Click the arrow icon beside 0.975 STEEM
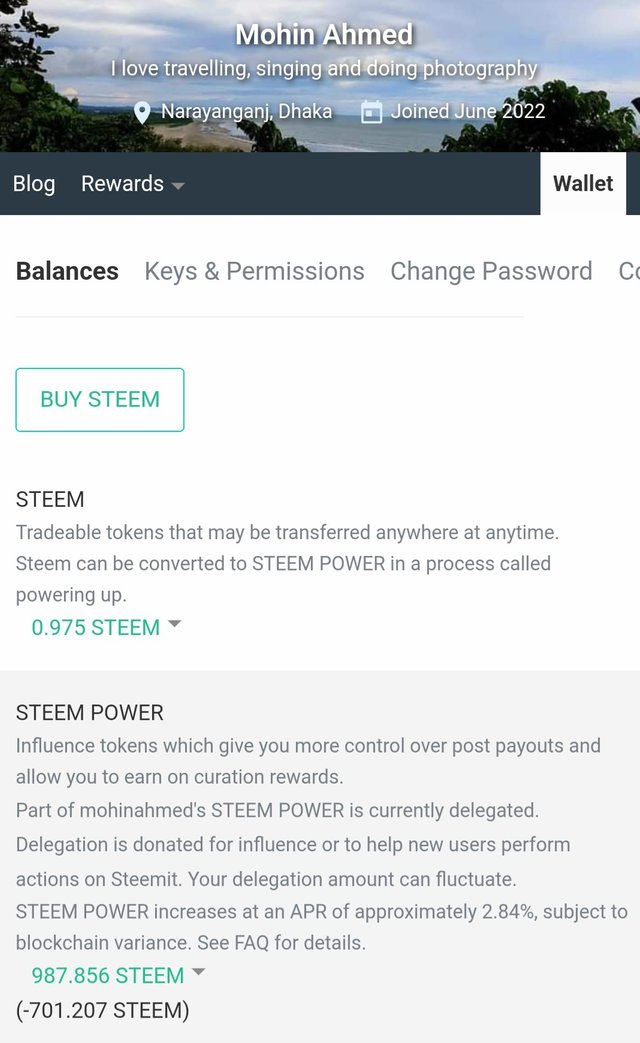Viewport: 640px width, 1043px height. coord(175,624)
